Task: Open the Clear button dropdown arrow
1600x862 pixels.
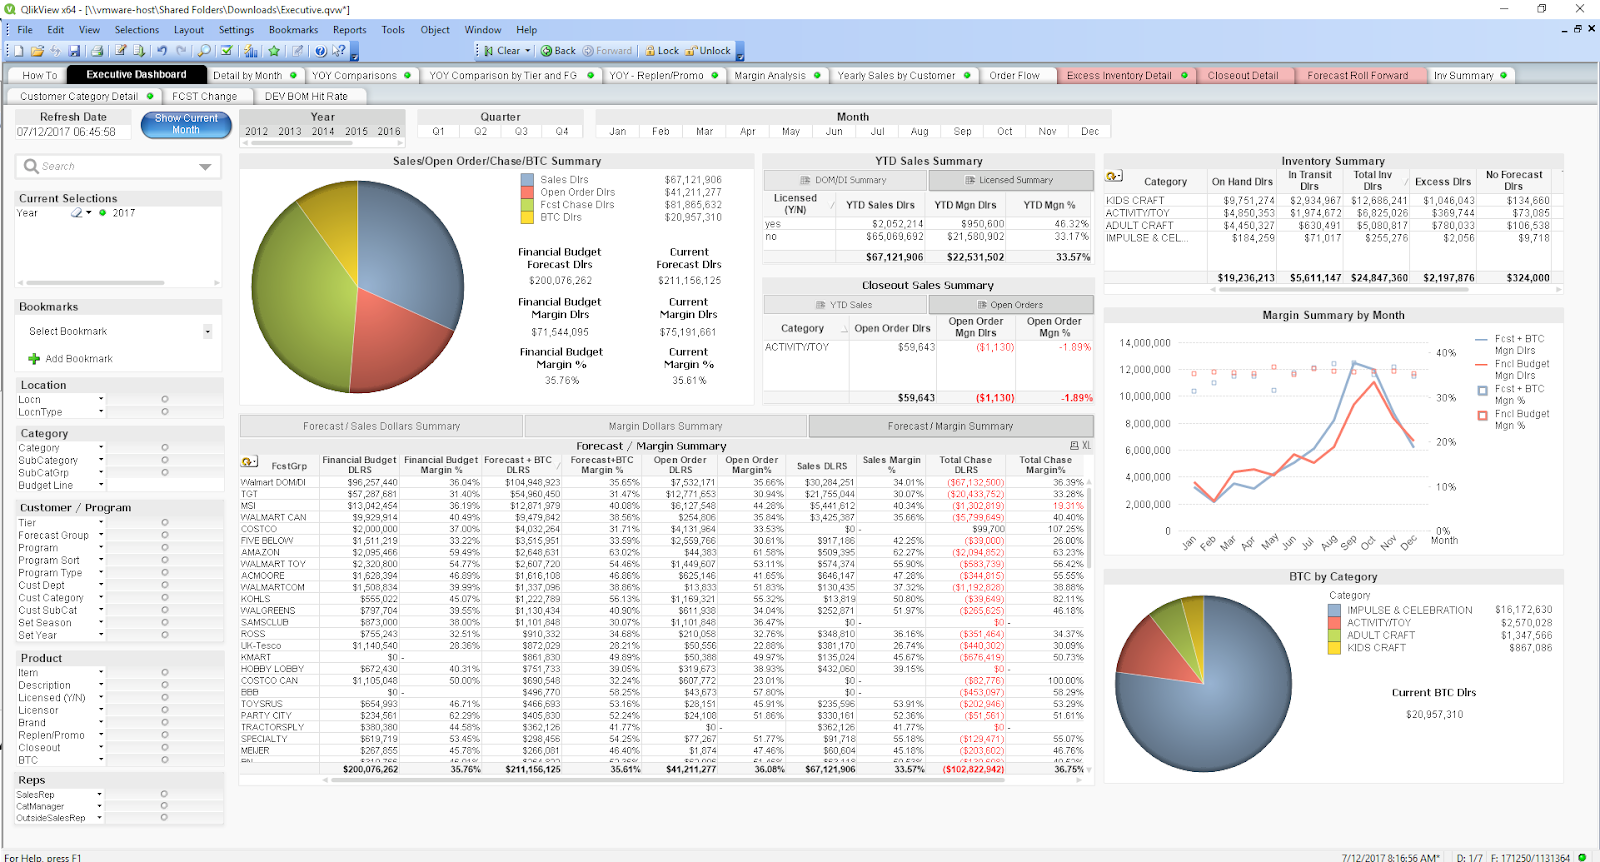Action: (x=527, y=51)
